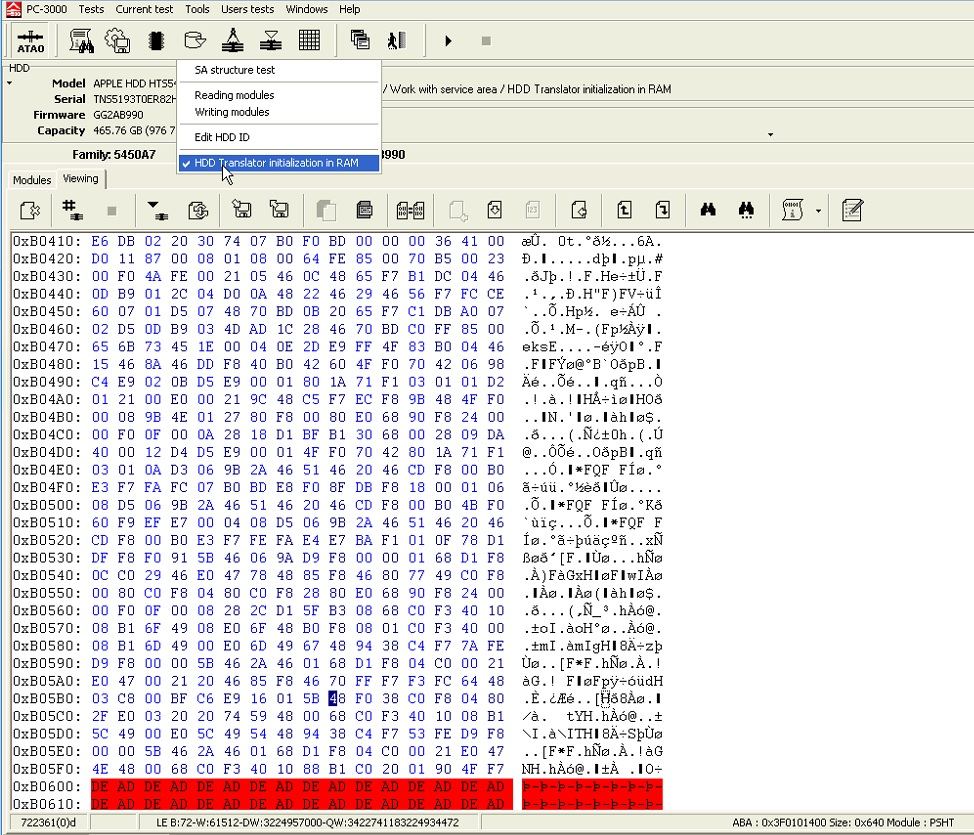
Task: Click the compass over platters icon
Action: [233, 41]
